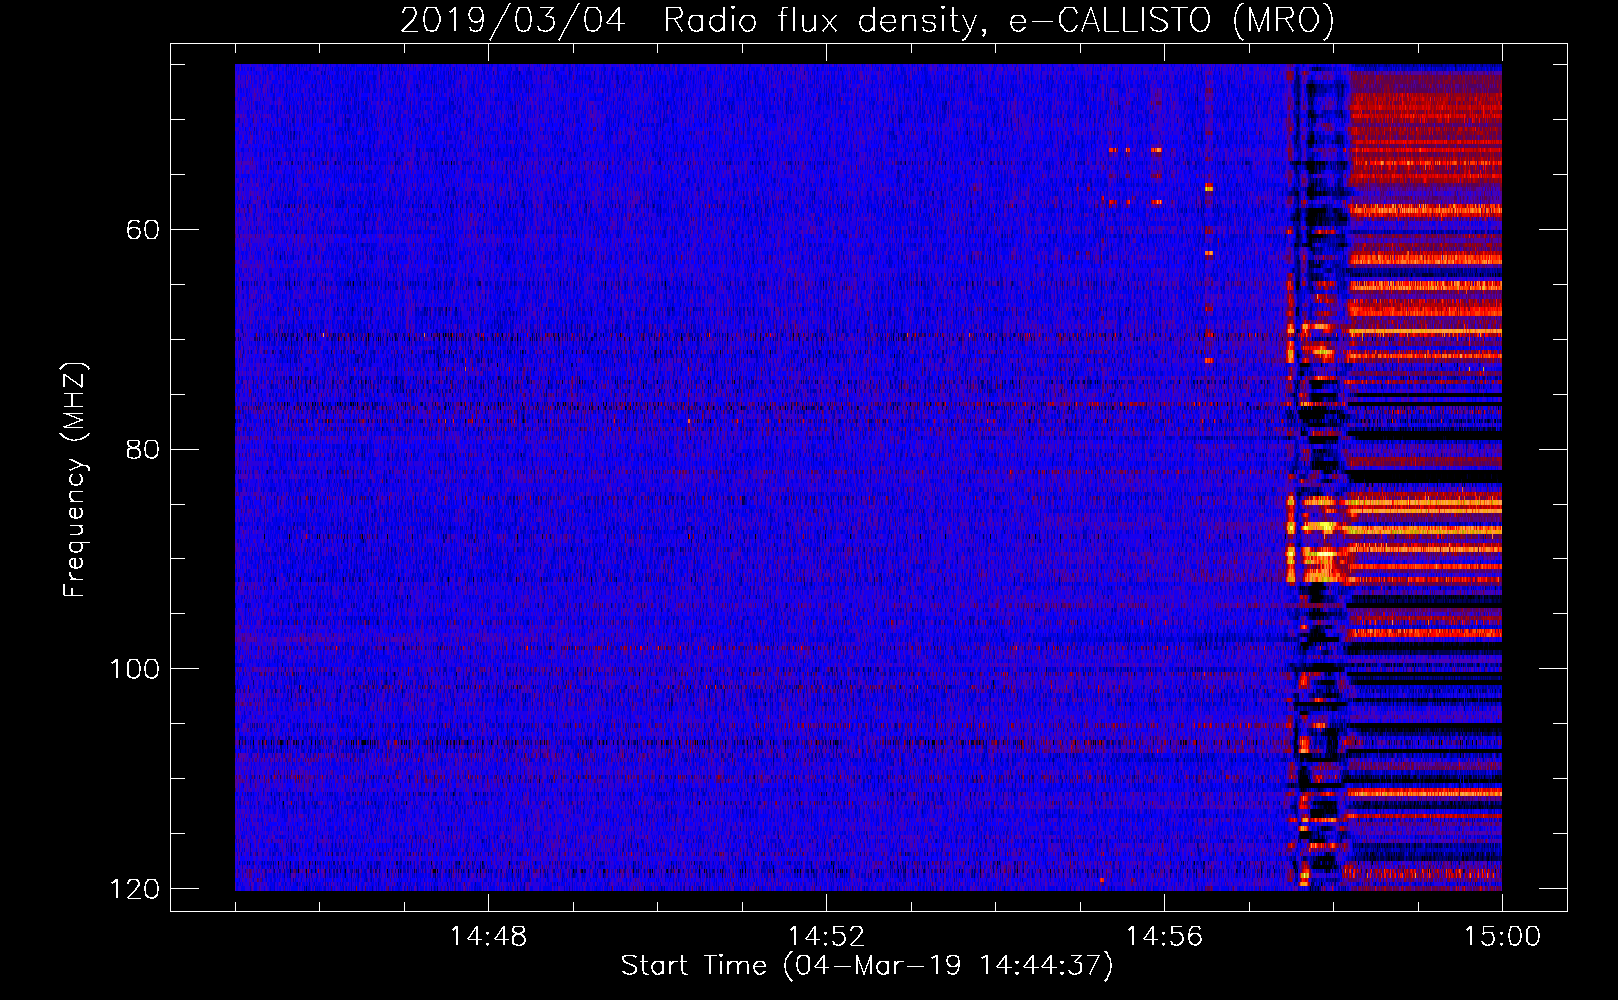Click the 60 frequency tick label
Viewport: 1618px width, 1000px height.
[143, 230]
